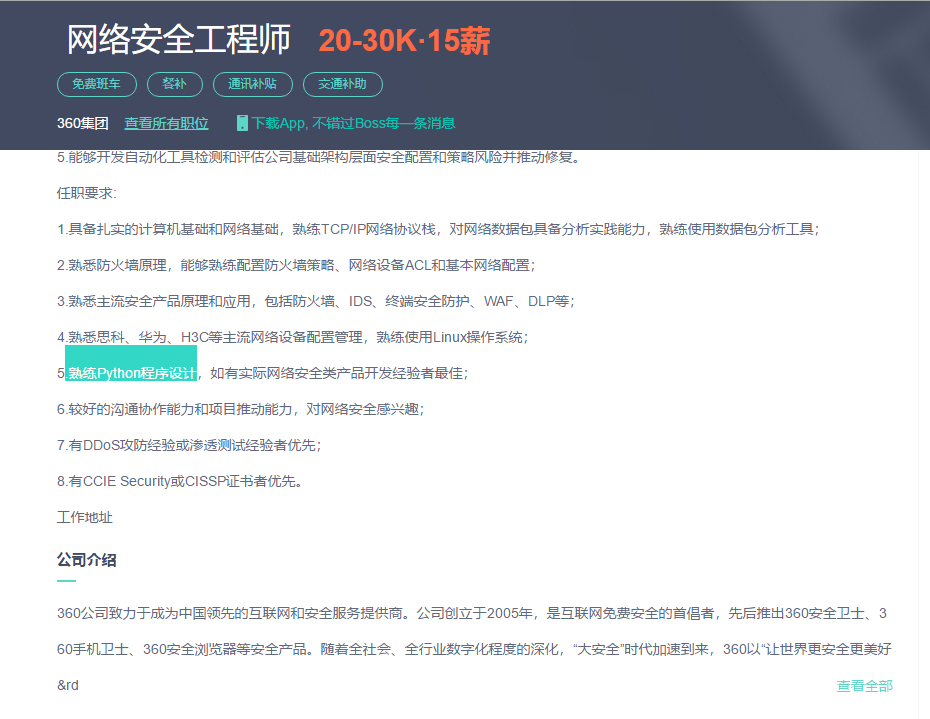Click the DDoS攻防经验 requirement line
The image size is (930, 719).
pyautogui.click(x=189, y=445)
